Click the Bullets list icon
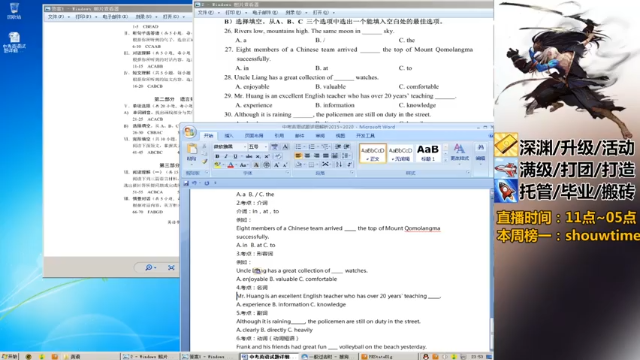The height and width of the screenshot is (360, 640). pyautogui.click(x=299, y=147)
